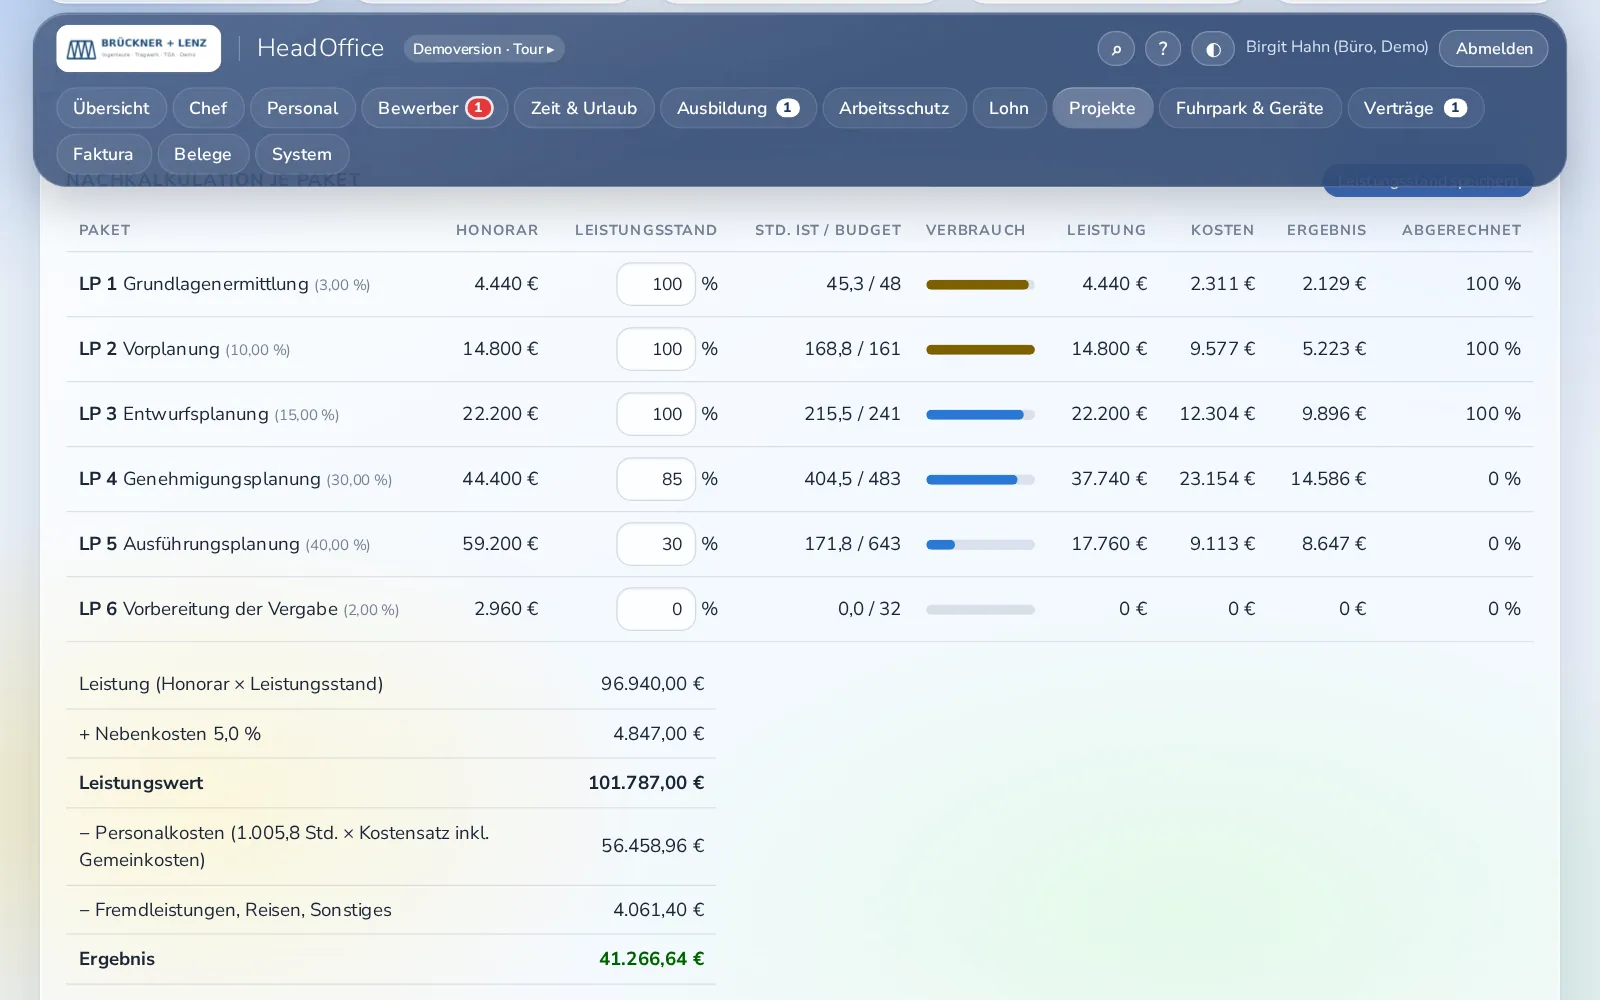Select the Projekte tab

(1102, 108)
